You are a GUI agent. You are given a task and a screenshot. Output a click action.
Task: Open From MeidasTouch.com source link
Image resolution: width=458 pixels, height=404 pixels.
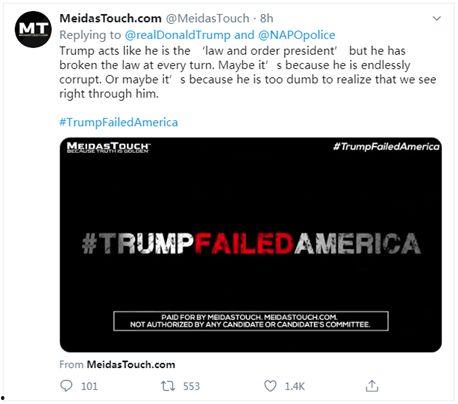pyautogui.click(x=117, y=364)
